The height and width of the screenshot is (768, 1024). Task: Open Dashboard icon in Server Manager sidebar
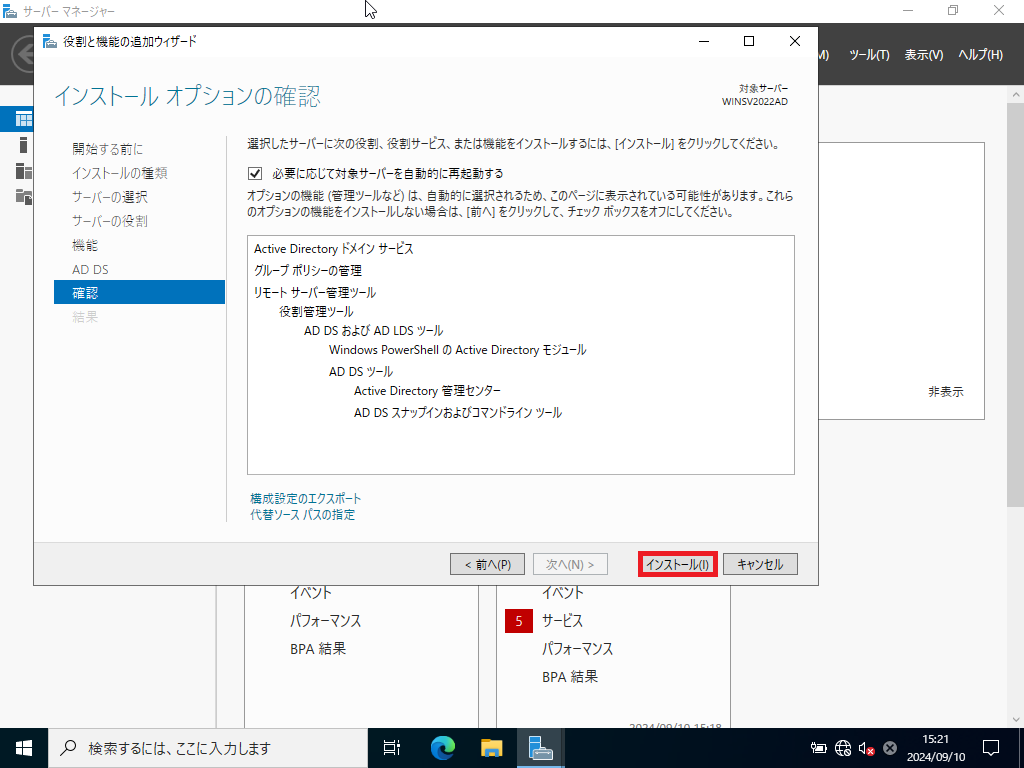click(x=24, y=119)
